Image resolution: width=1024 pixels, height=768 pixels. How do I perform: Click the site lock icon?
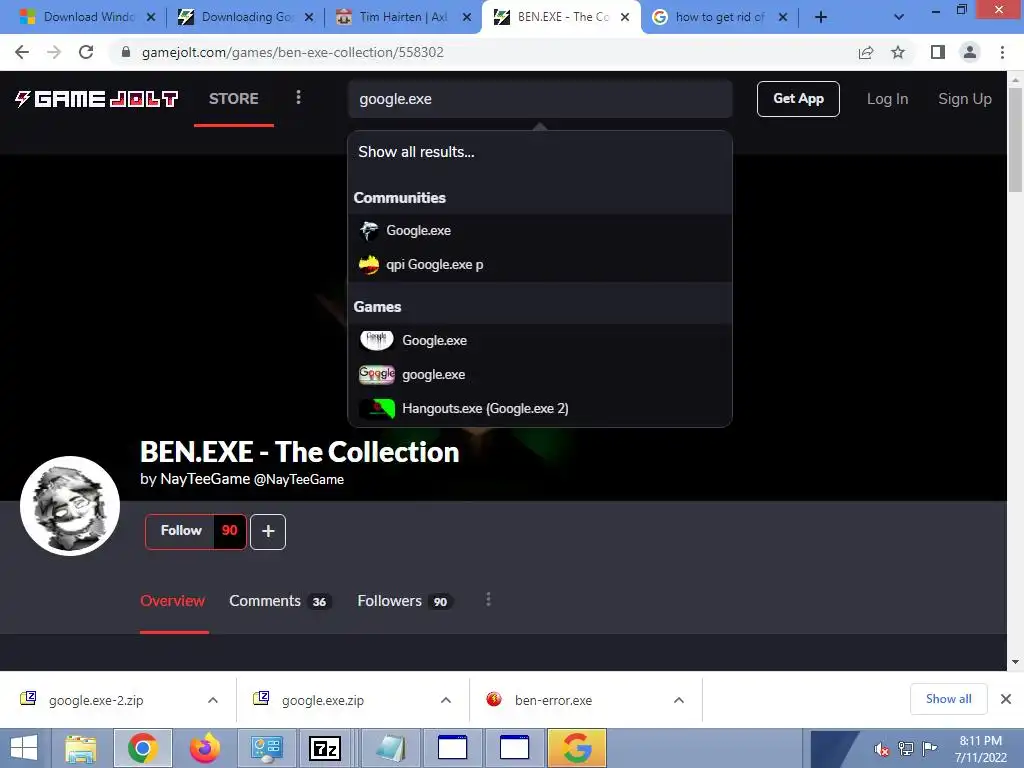(x=126, y=52)
